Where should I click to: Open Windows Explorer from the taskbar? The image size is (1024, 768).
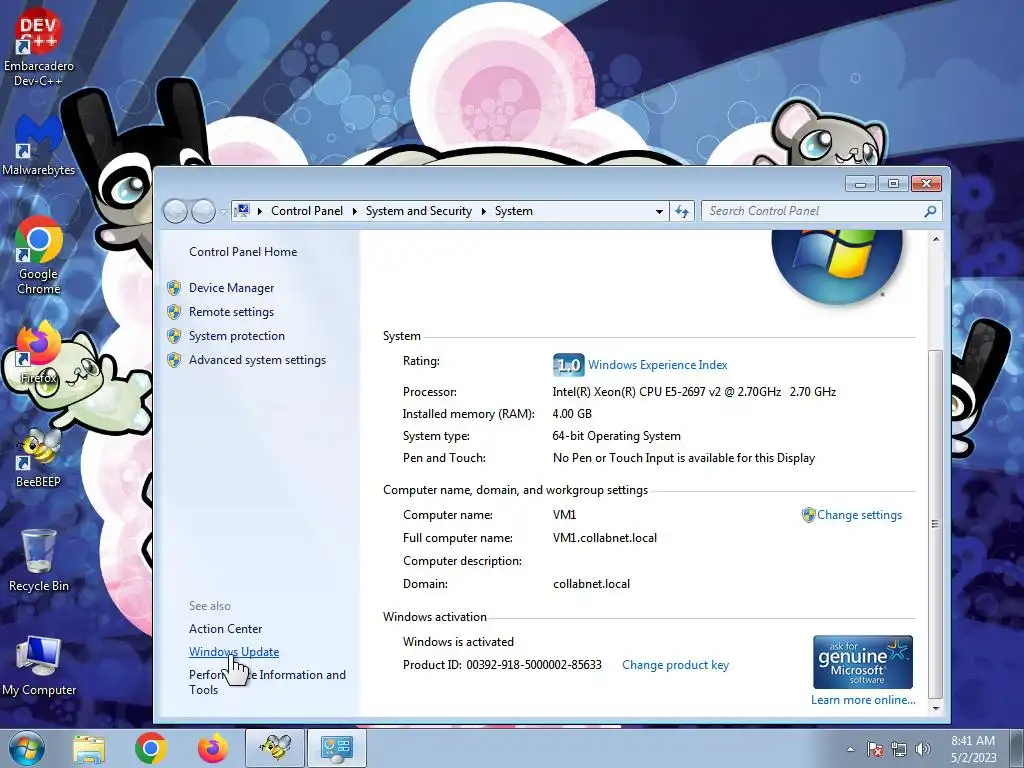pyautogui.click(x=89, y=748)
